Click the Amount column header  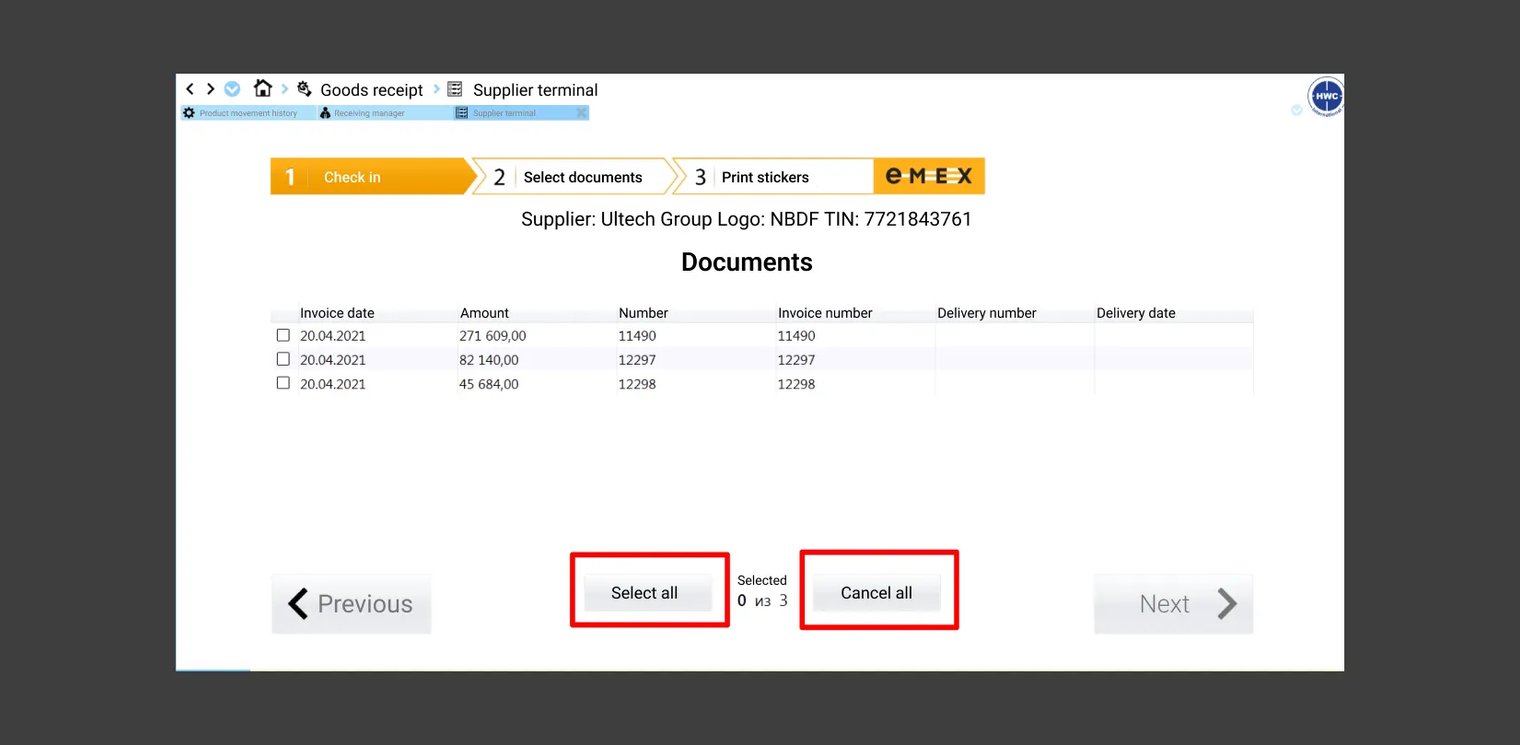484,313
